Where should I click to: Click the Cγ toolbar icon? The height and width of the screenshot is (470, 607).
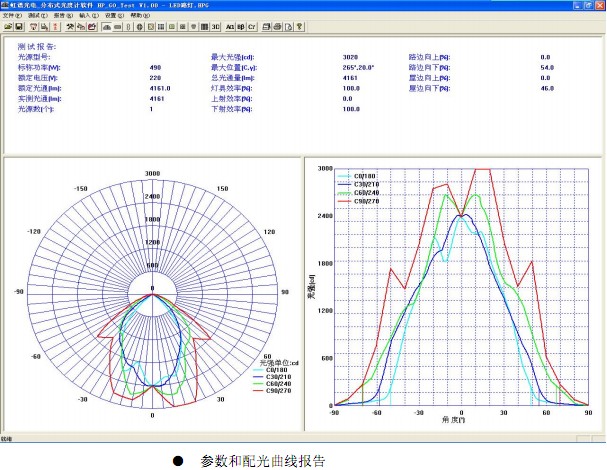coord(251,26)
